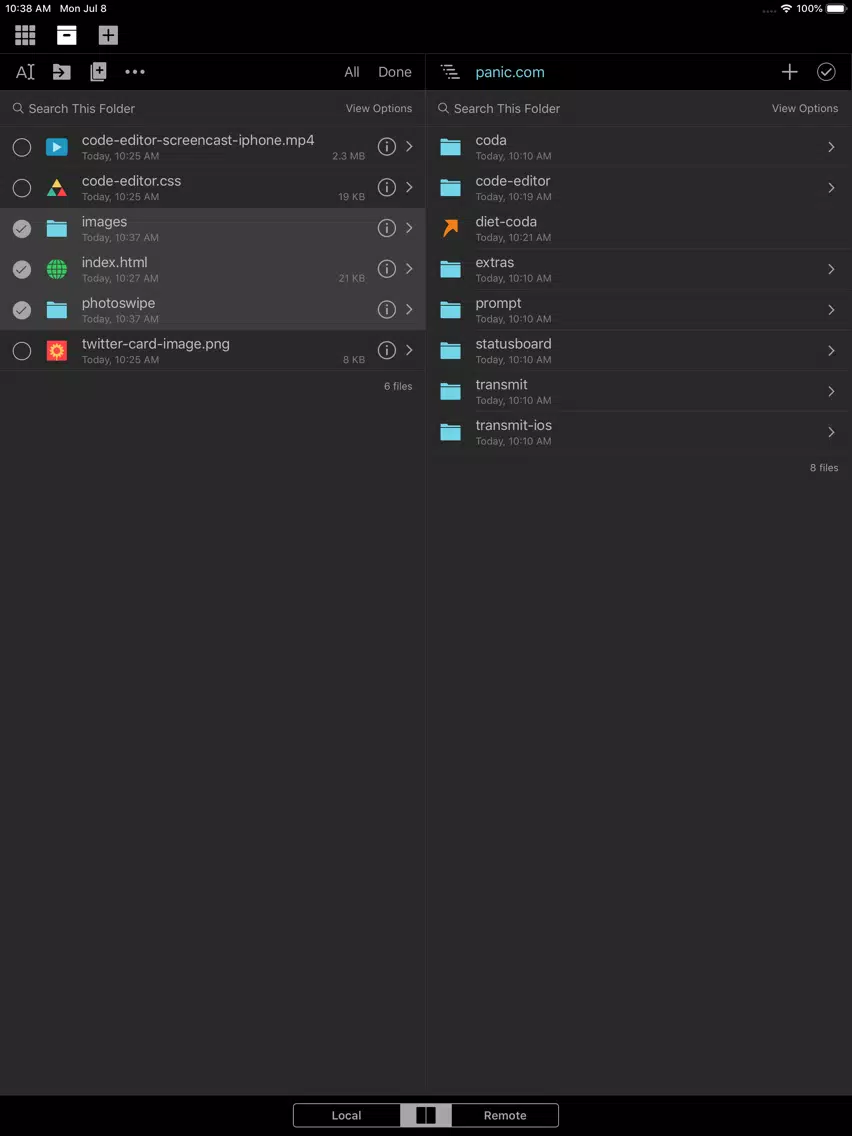
Task: Show info for index.html
Action: point(387,269)
